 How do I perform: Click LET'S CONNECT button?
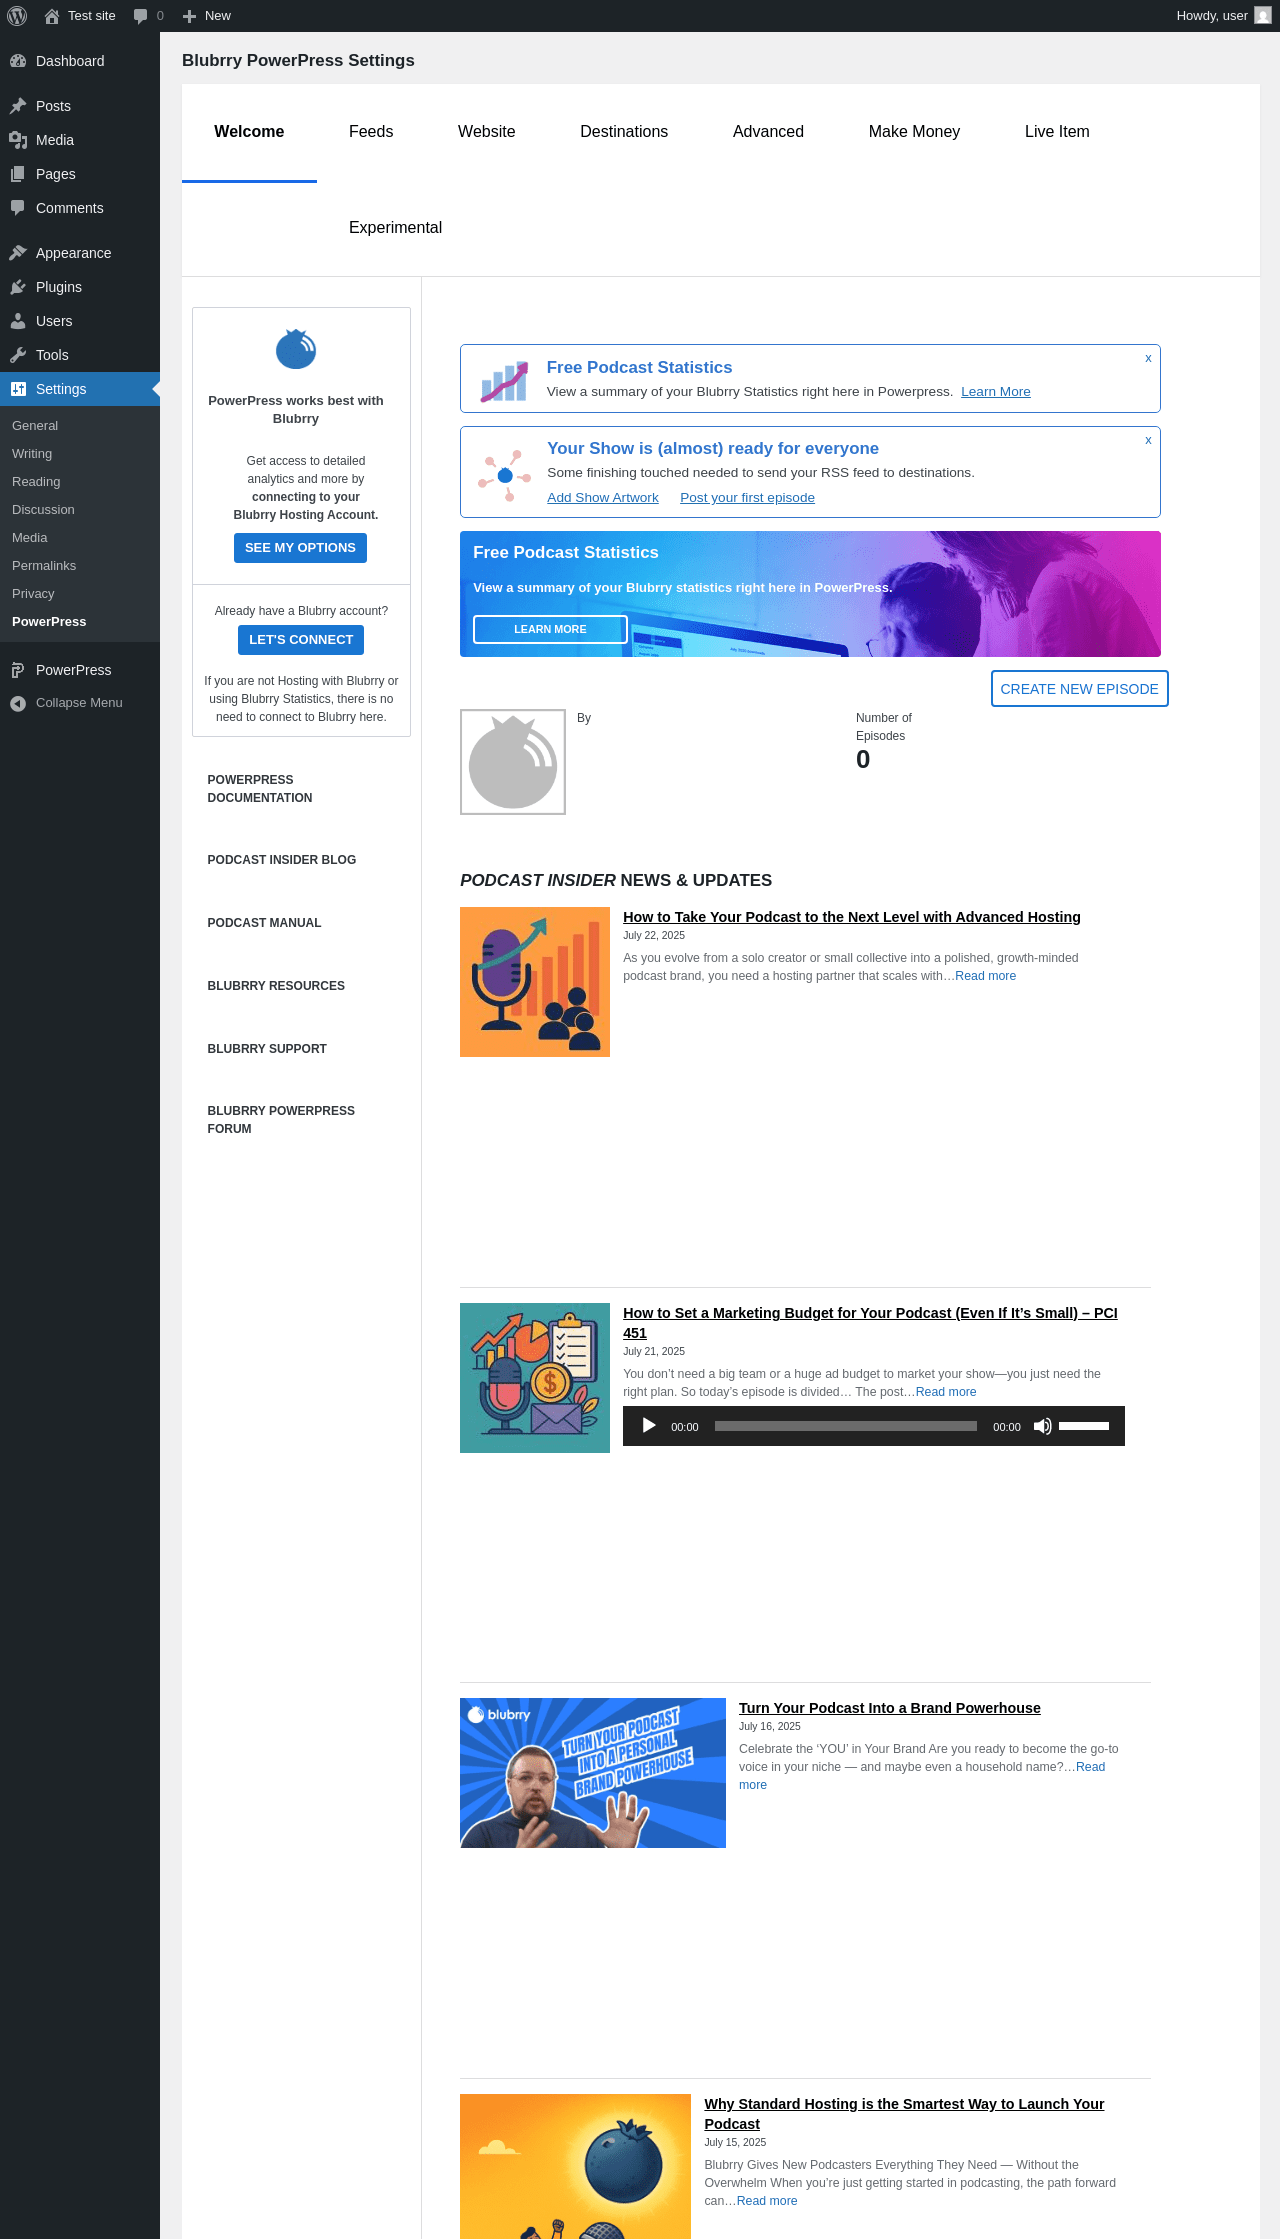tap(301, 640)
